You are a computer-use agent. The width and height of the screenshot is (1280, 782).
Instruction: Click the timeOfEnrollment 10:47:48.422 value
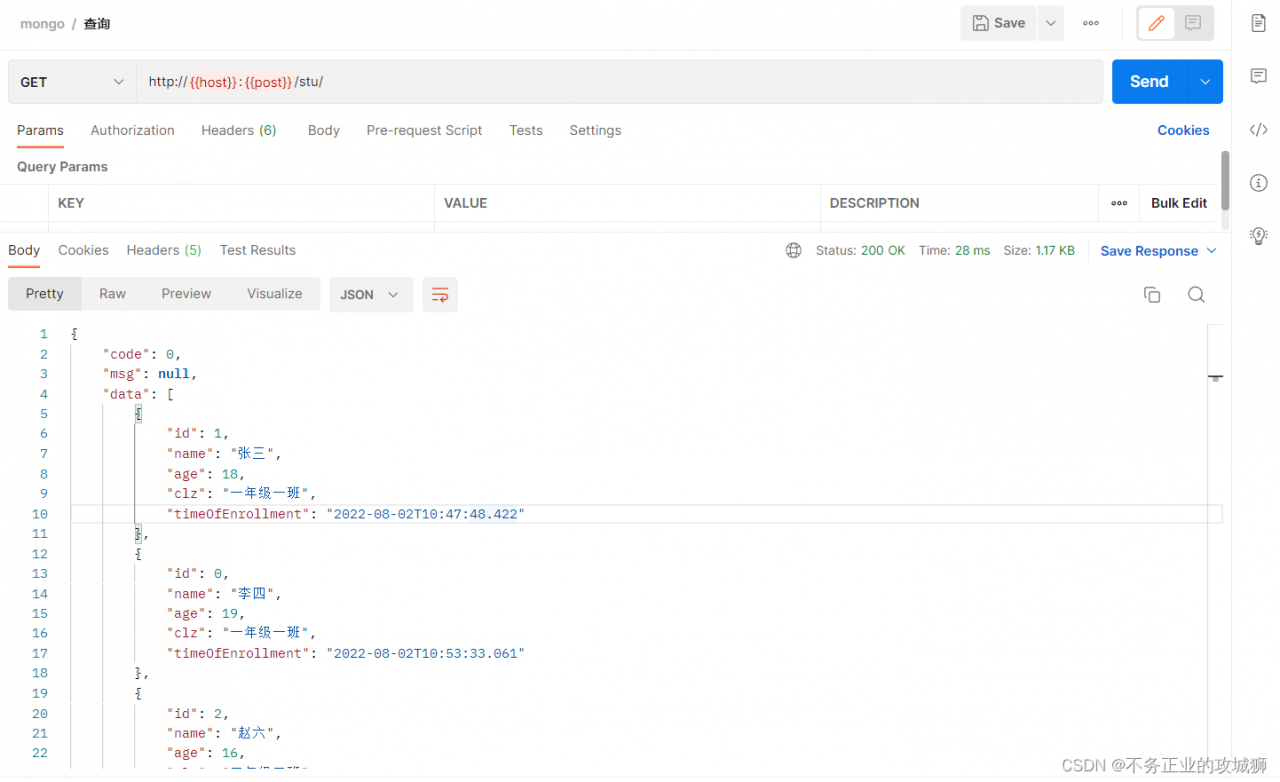pyautogui.click(x=425, y=514)
